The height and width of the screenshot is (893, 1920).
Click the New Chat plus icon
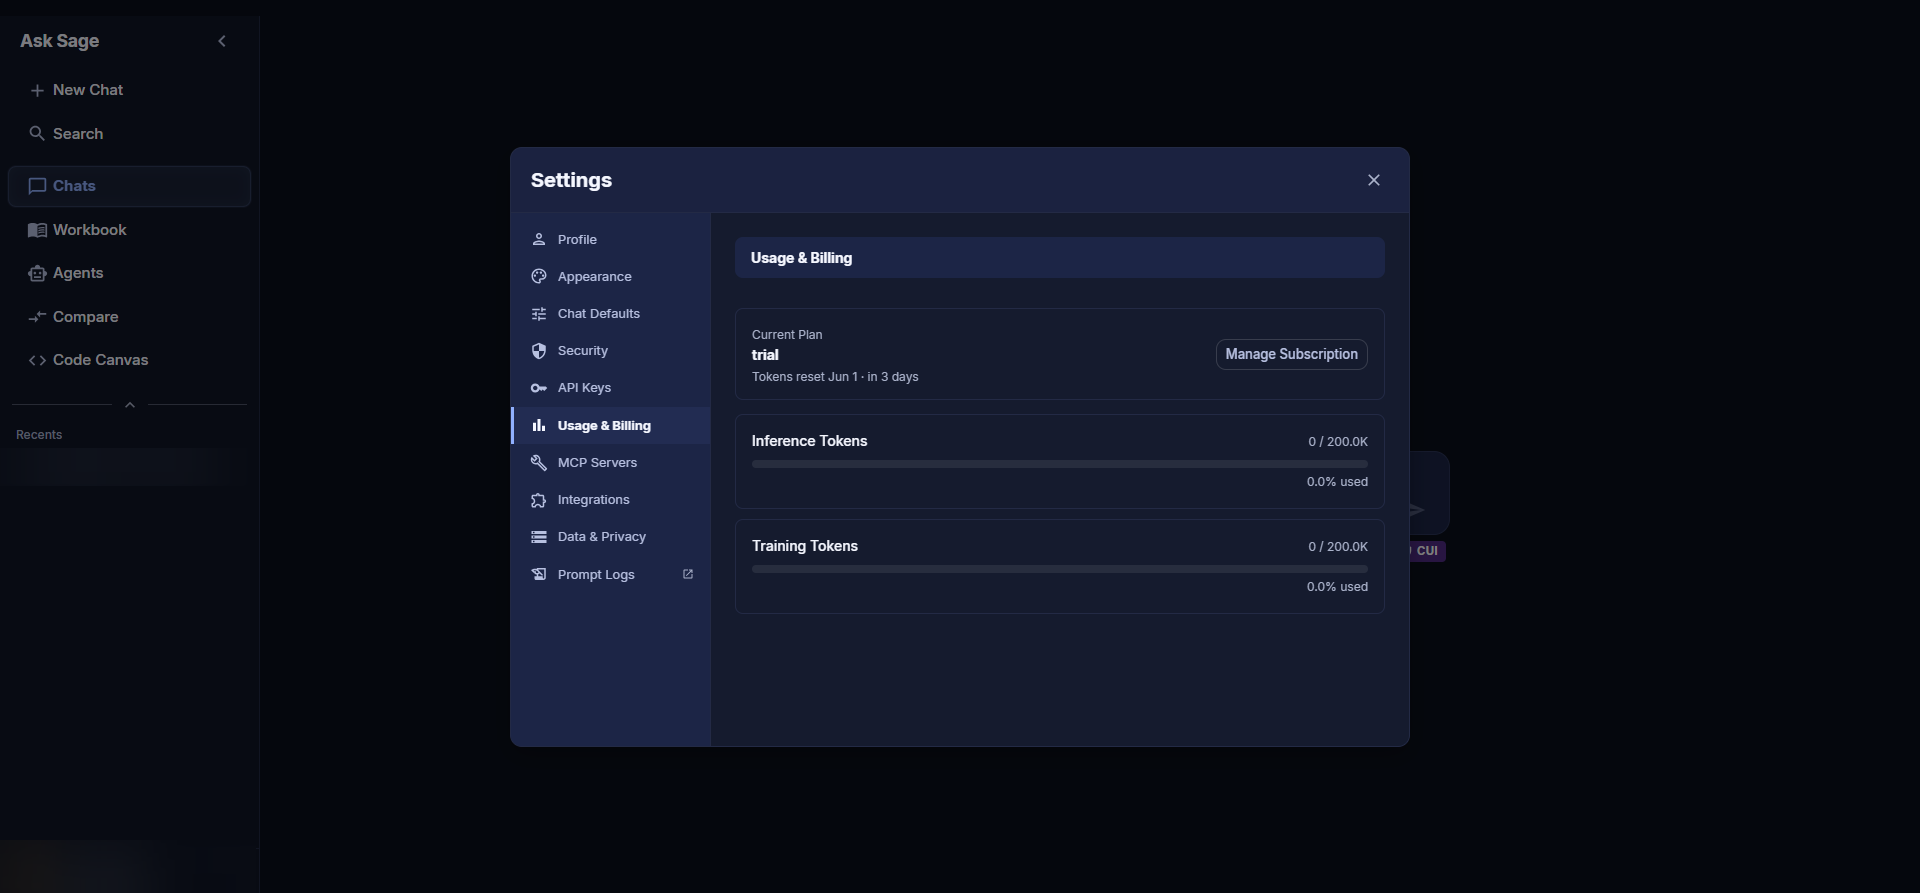coord(37,90)
